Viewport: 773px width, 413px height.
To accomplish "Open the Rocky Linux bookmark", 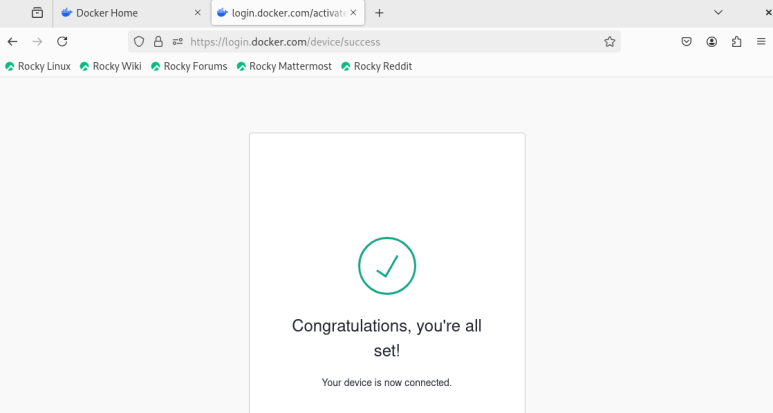I will 38,67.
